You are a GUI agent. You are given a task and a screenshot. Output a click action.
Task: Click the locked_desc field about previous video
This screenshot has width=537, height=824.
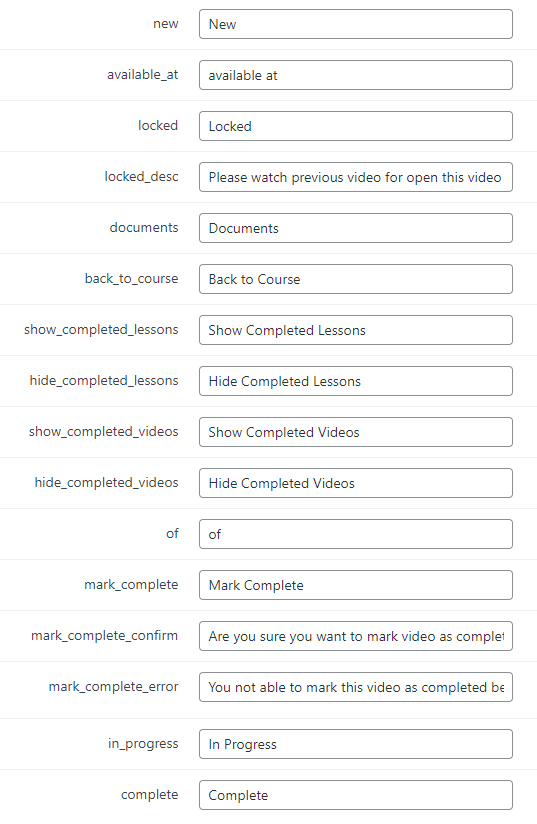(x=356, y=177)
